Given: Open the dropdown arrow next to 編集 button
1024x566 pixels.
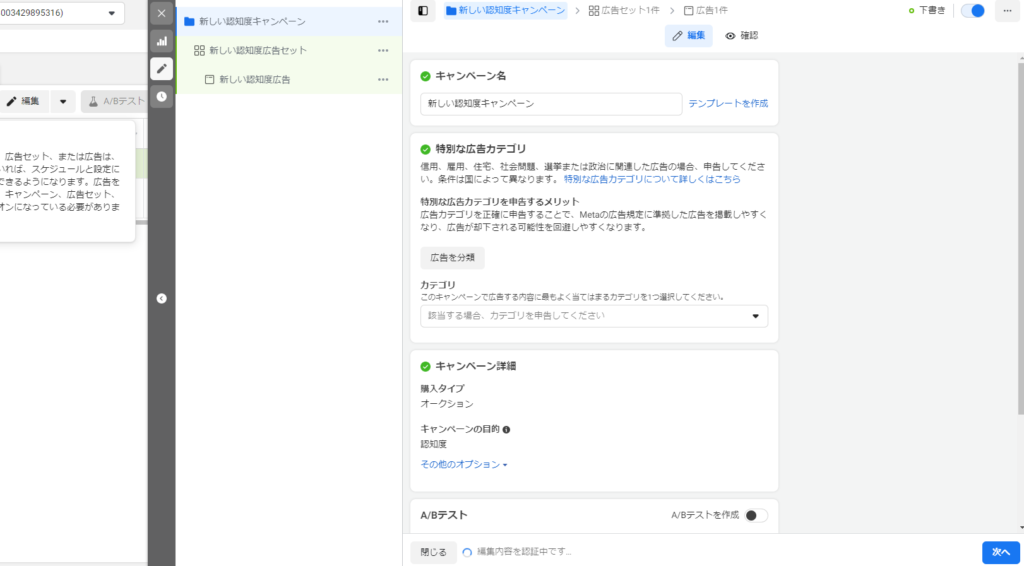Looking at the screenshot, I should tap(63, 101).
